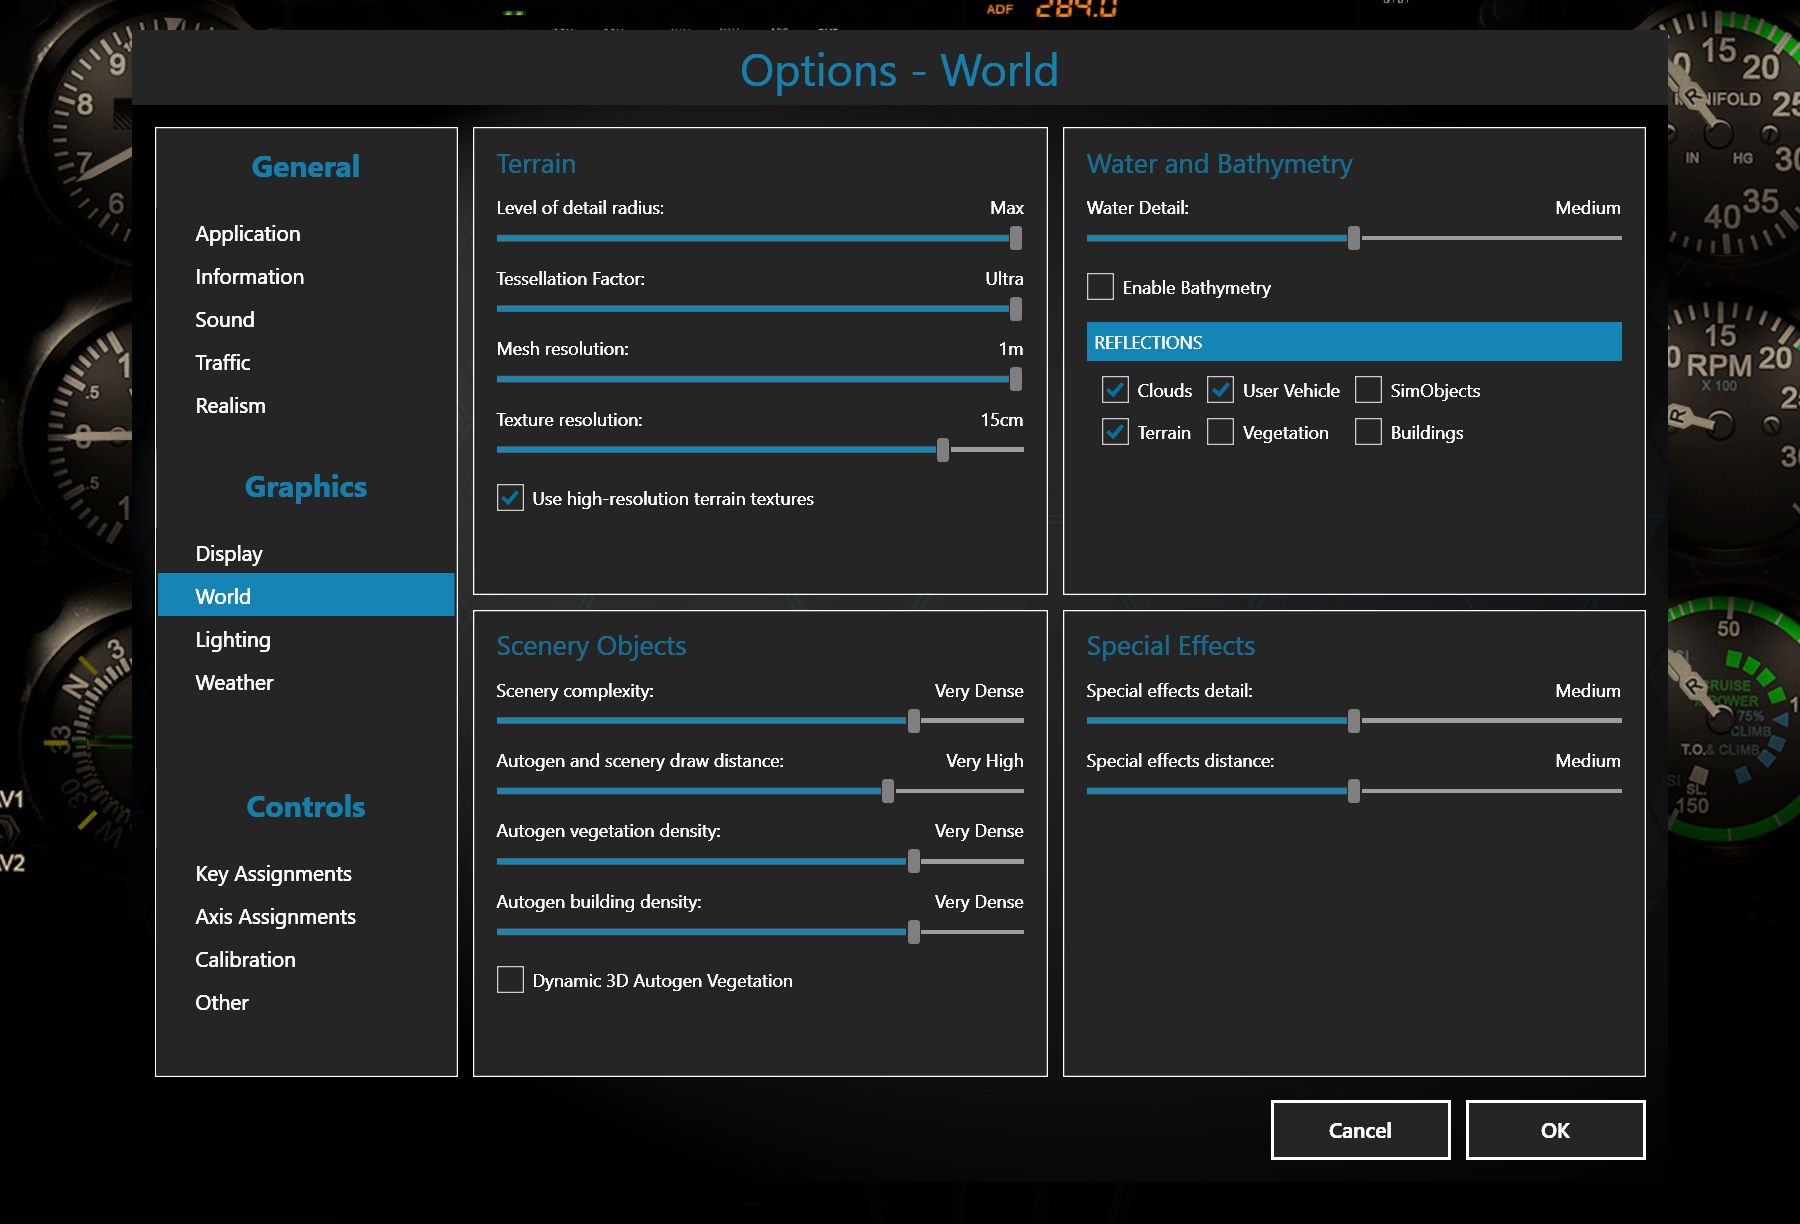
Task: Click the Scenery complexity Very Dense value
Action: pos(979,691)
